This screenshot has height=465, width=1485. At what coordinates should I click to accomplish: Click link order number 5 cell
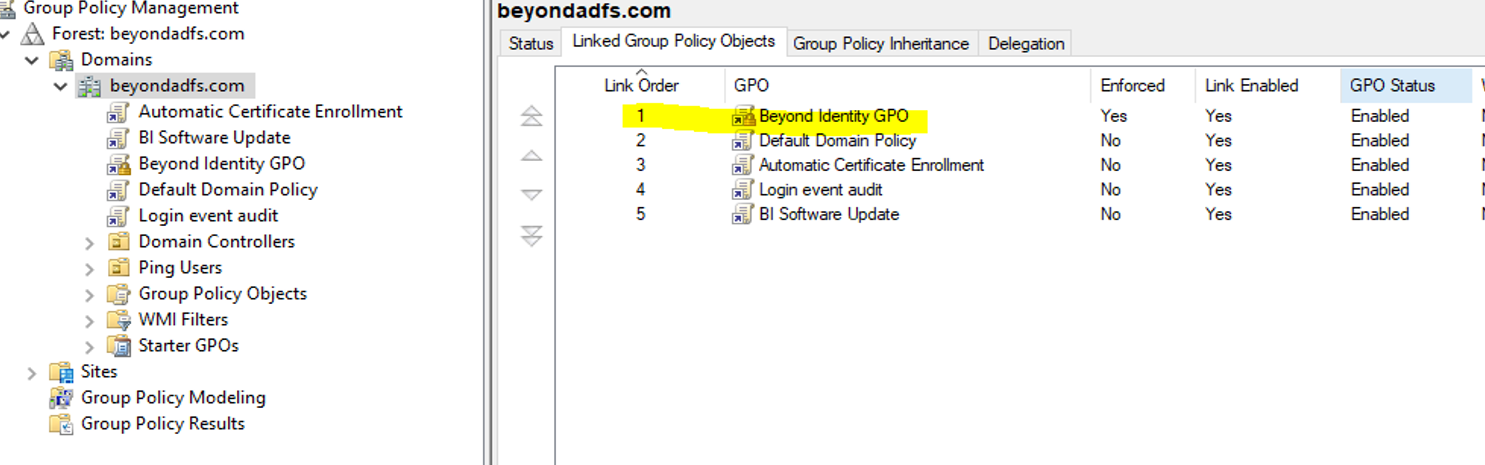(x=641, y=214)
